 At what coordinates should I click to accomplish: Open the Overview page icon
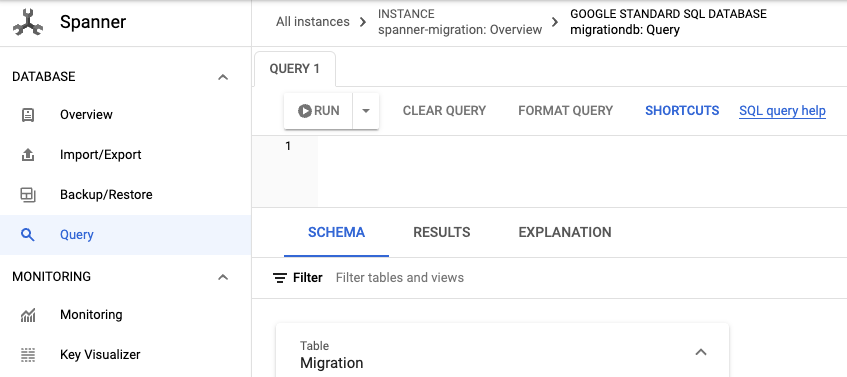(x=28, y=115)
